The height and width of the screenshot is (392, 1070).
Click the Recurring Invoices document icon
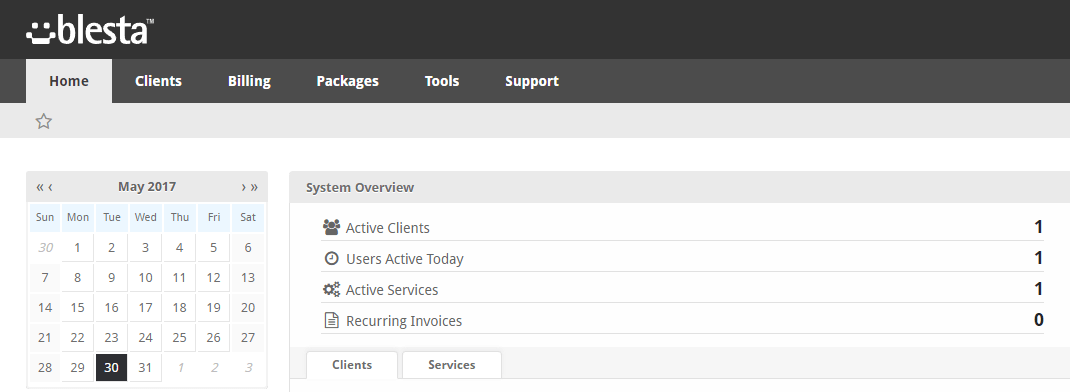tap(332, 320)
